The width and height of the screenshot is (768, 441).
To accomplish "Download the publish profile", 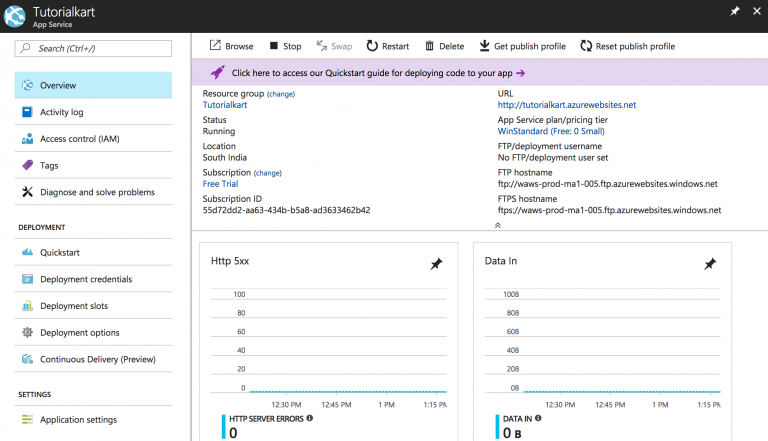I will pyautogui.click(x=523, y=46).
